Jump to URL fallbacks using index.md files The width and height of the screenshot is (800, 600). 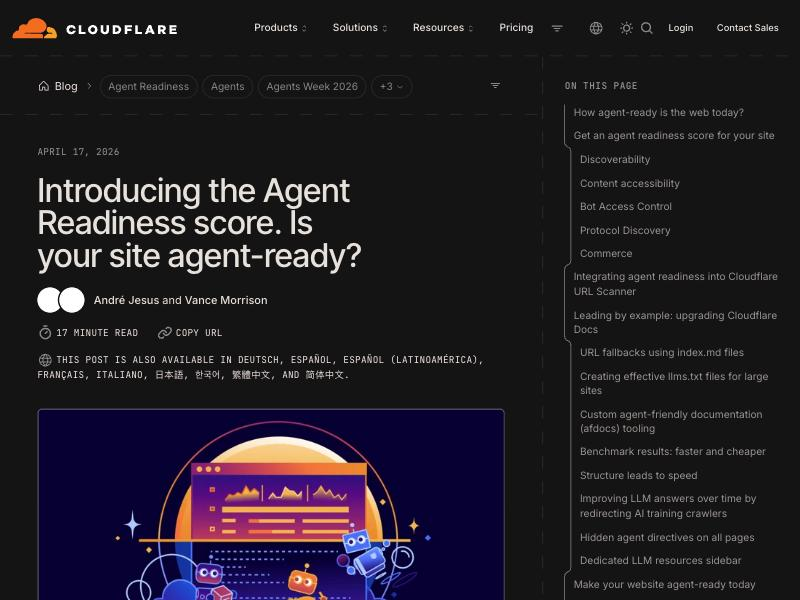pos(662,352)
